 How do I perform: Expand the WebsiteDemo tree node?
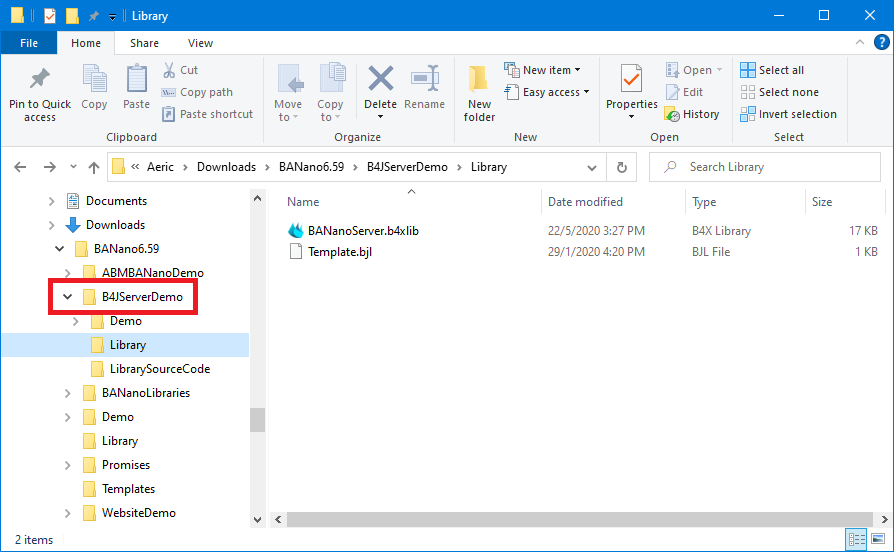coord(67,513)
